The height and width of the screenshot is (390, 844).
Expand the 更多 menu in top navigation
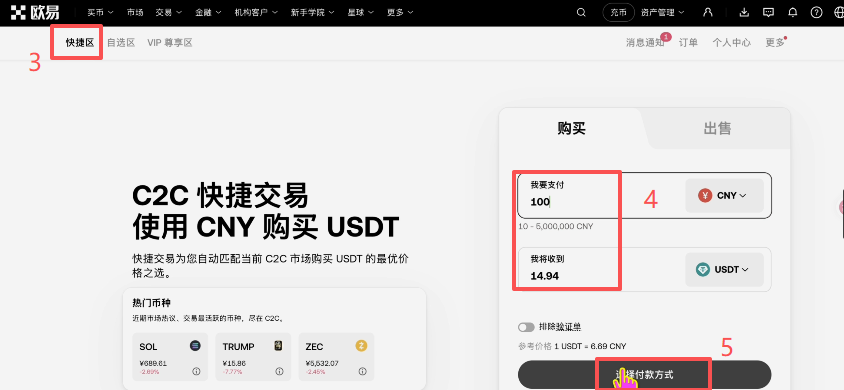(x=400, y=12)
